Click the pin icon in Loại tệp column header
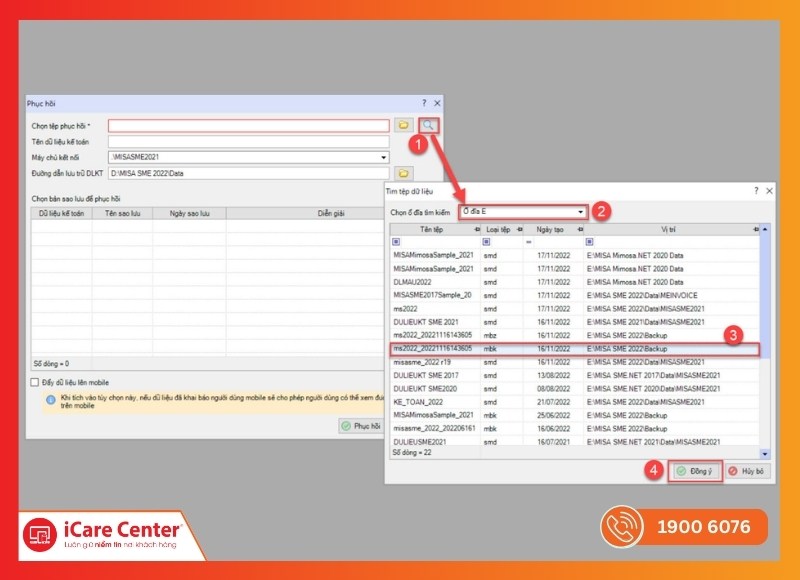This screenshot has height=580, width=800. coord(519,230)
